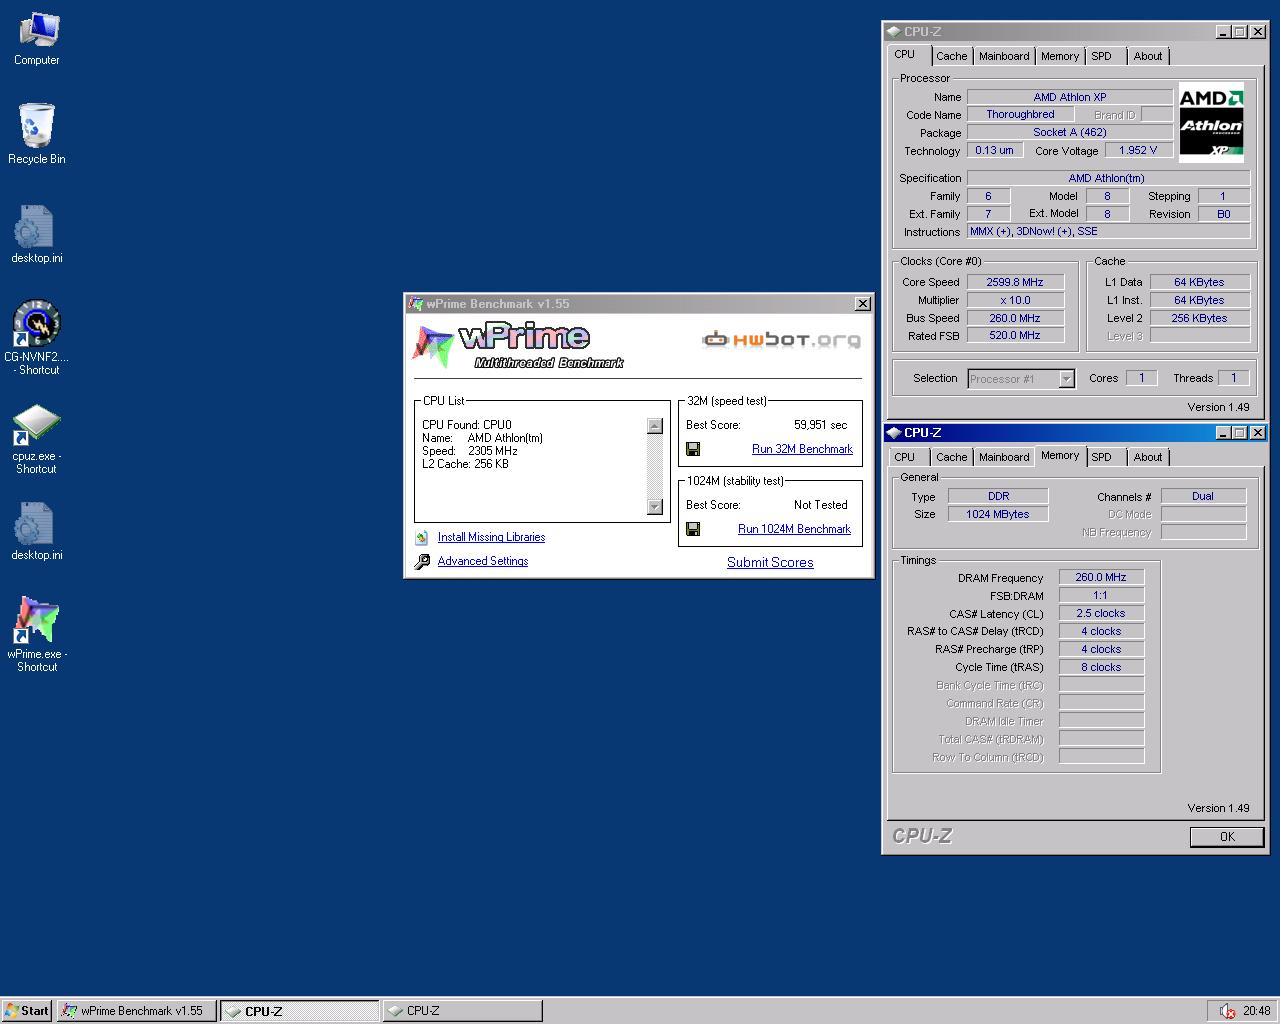Click the memory Size 1024 MBytes field

pos(998,514)
